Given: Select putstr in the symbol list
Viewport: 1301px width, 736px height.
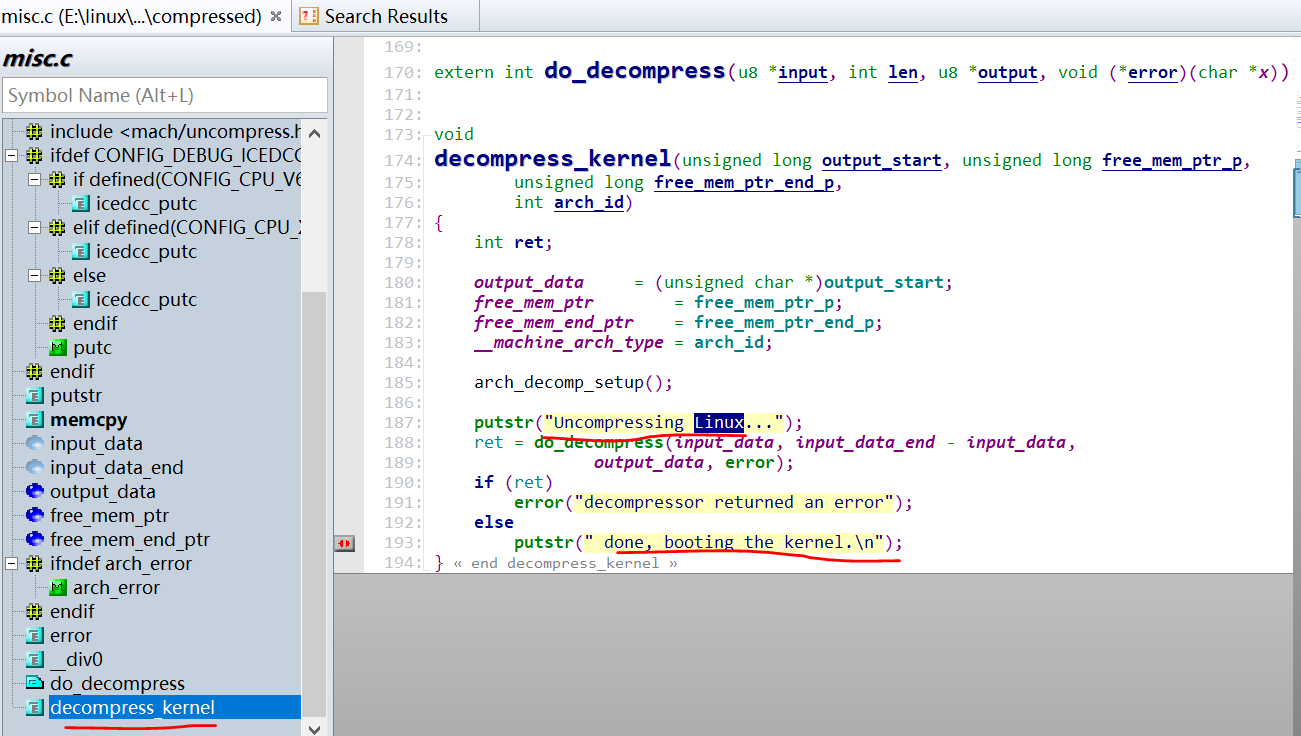Looking at the screenshot, I should coord(76,396).
